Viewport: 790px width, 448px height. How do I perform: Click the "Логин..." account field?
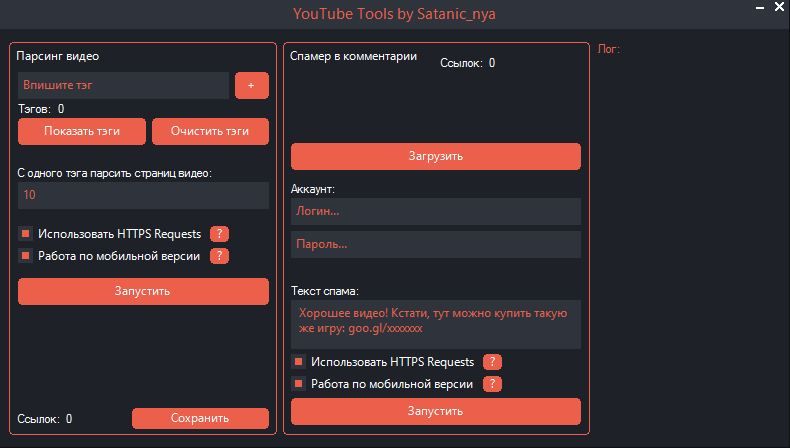click(435, 211)
